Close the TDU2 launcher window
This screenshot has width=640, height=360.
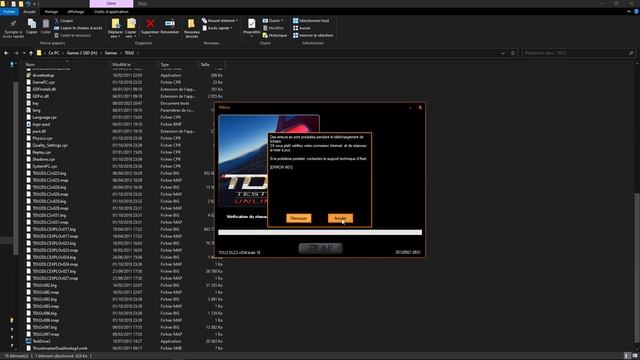tap(420, 107)
